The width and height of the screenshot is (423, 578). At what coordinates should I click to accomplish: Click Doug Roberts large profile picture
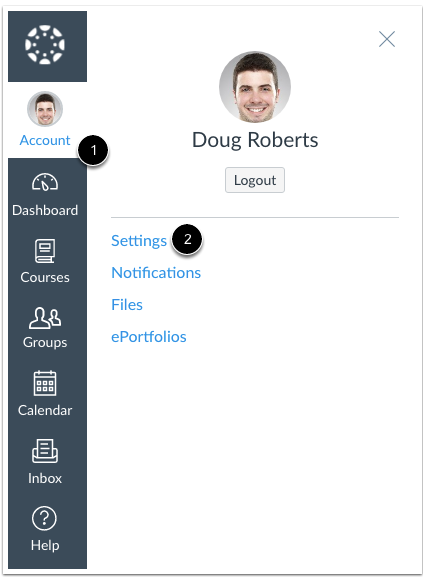[x=255, y=87]
